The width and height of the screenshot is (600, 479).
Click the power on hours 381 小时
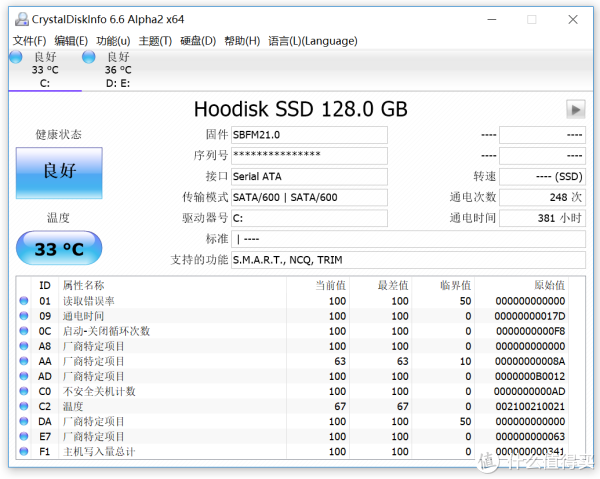pos(543,218)
